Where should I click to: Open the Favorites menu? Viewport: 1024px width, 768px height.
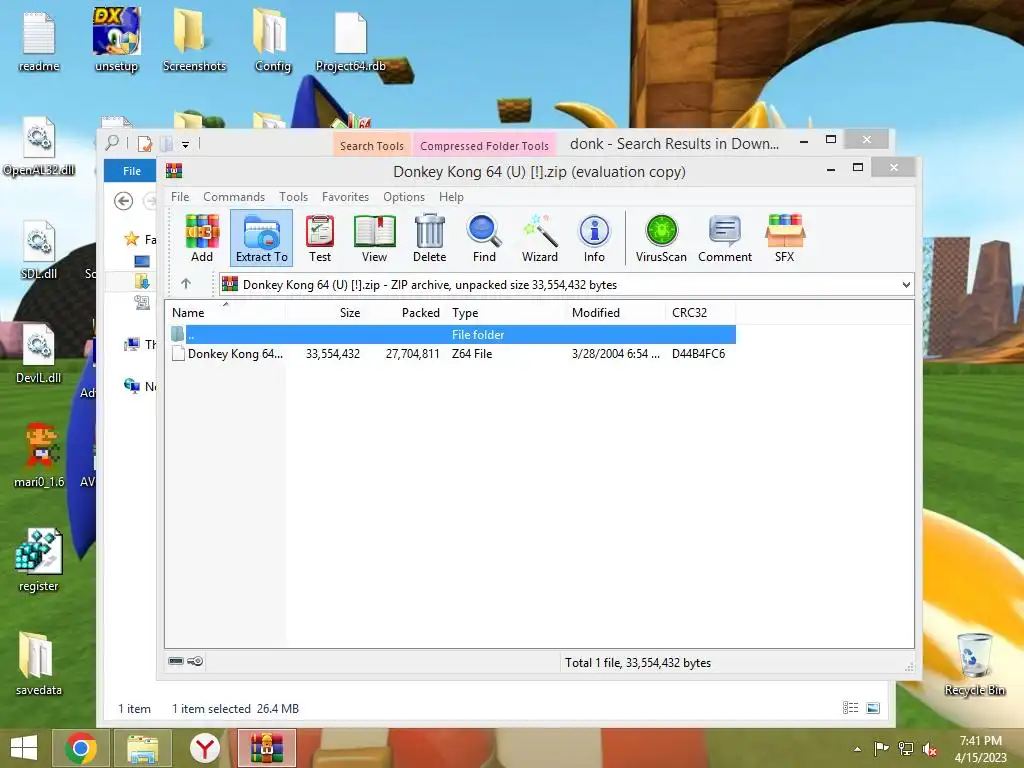click(x=345, y=197)
